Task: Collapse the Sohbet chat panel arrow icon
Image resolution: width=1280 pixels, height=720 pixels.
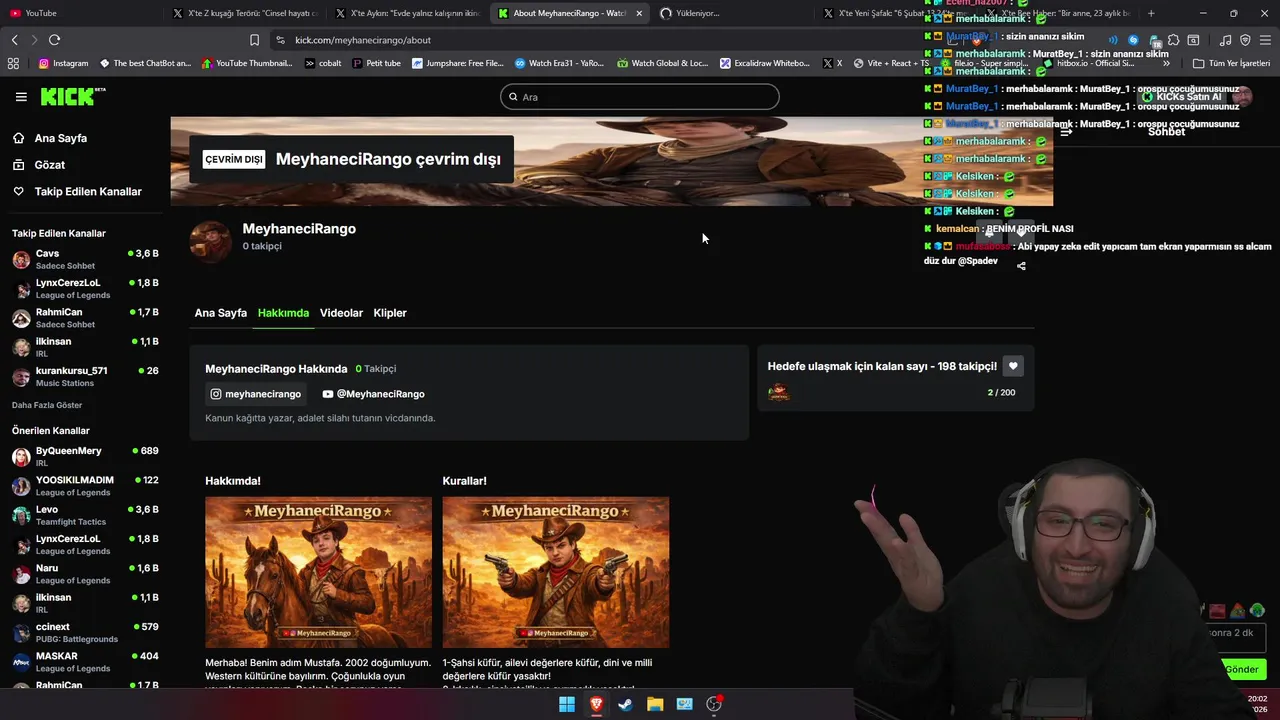Action: click(x=1066, y=132)
